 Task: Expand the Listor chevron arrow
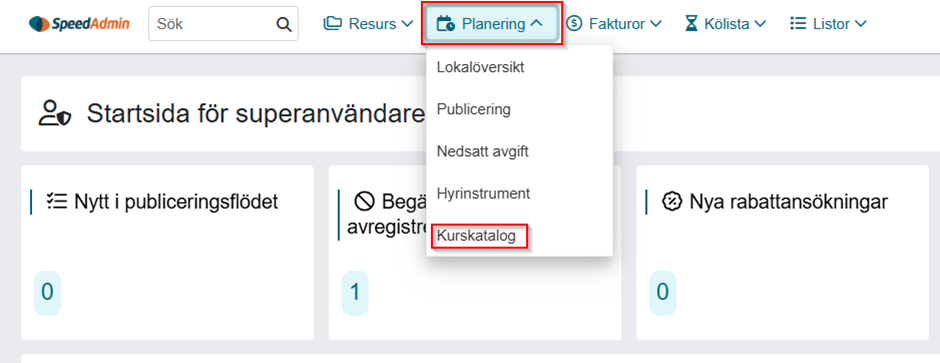[860, 24]
